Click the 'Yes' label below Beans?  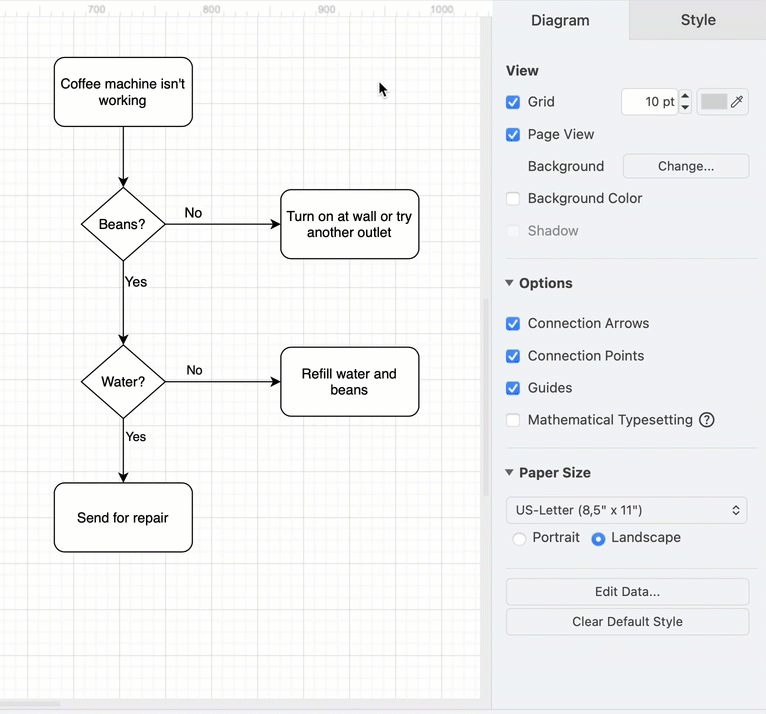coord(136,282)
